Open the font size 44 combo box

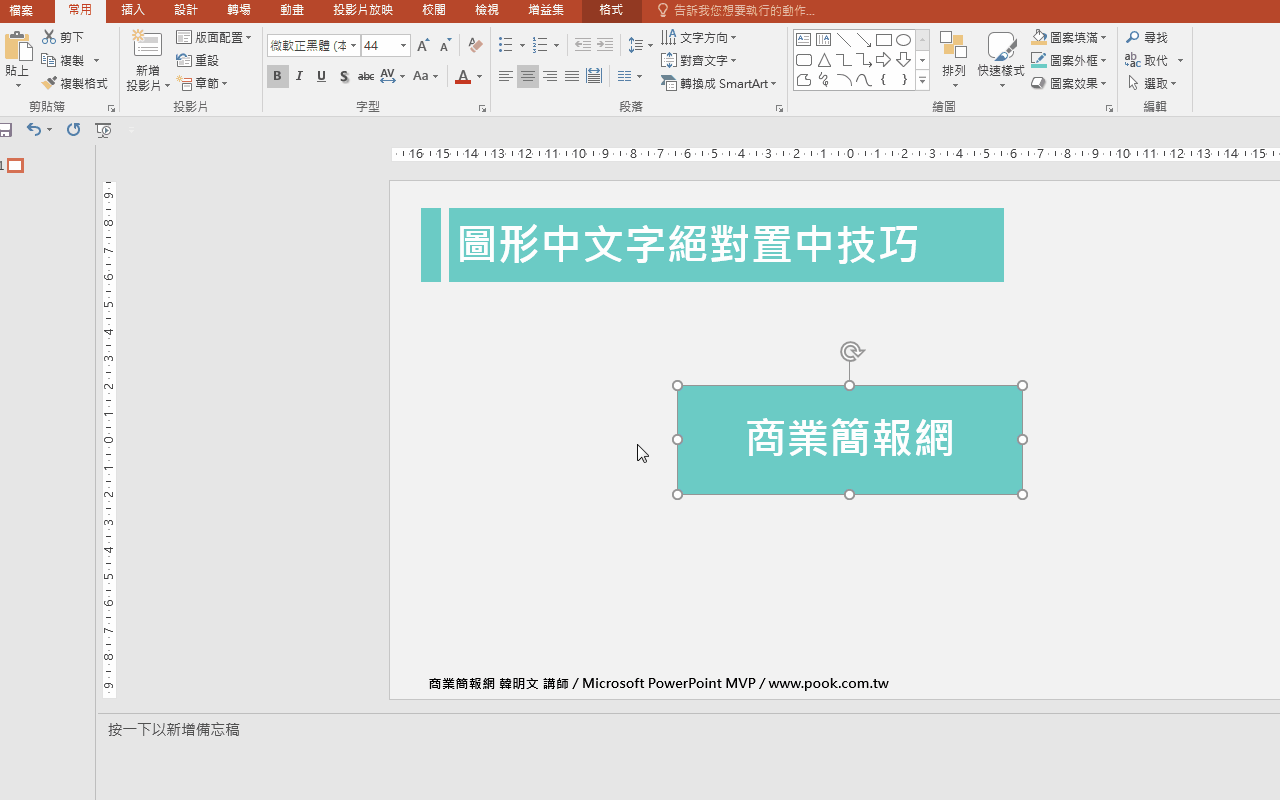tap(385, 45)
